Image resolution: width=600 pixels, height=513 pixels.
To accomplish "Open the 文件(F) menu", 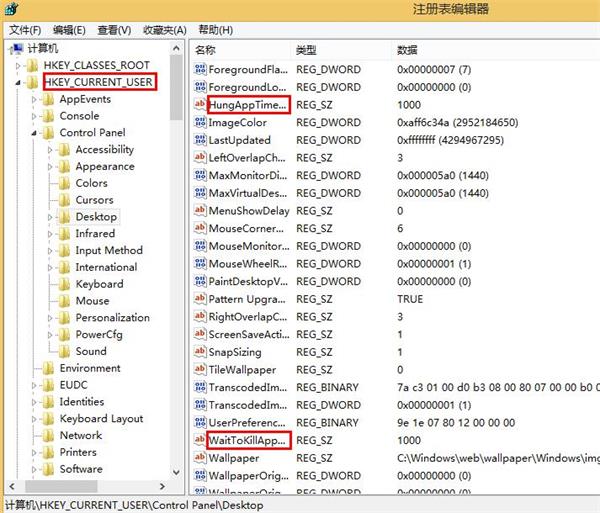I will click(x=25, y=30).
